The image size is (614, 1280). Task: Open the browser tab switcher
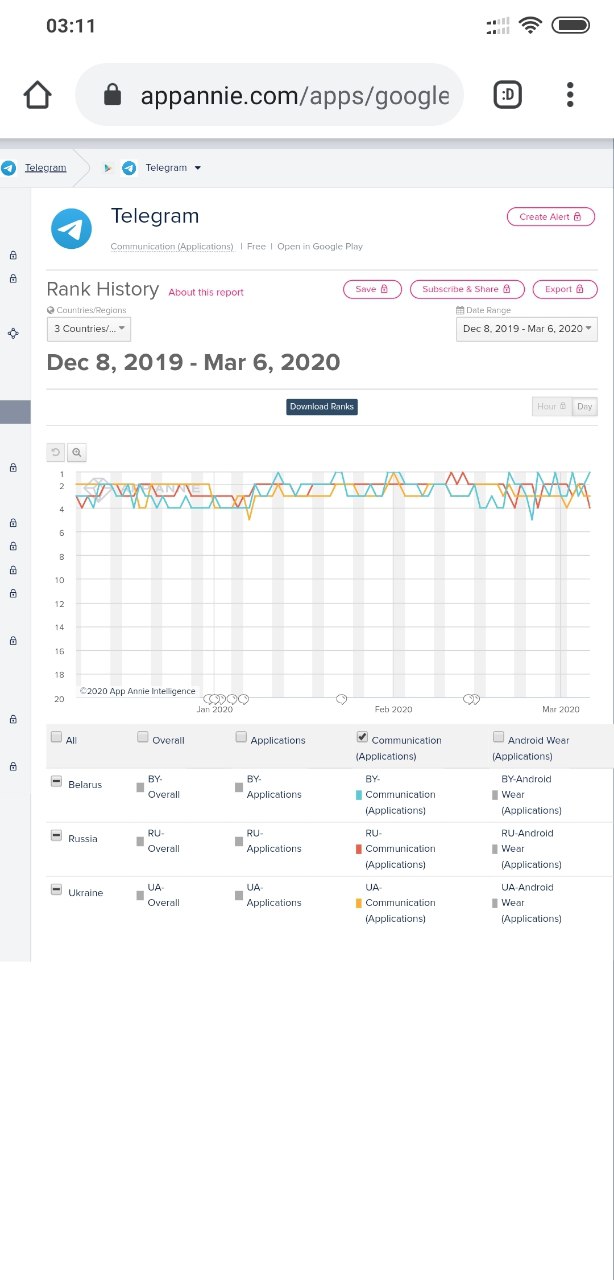tap(508, 95)
